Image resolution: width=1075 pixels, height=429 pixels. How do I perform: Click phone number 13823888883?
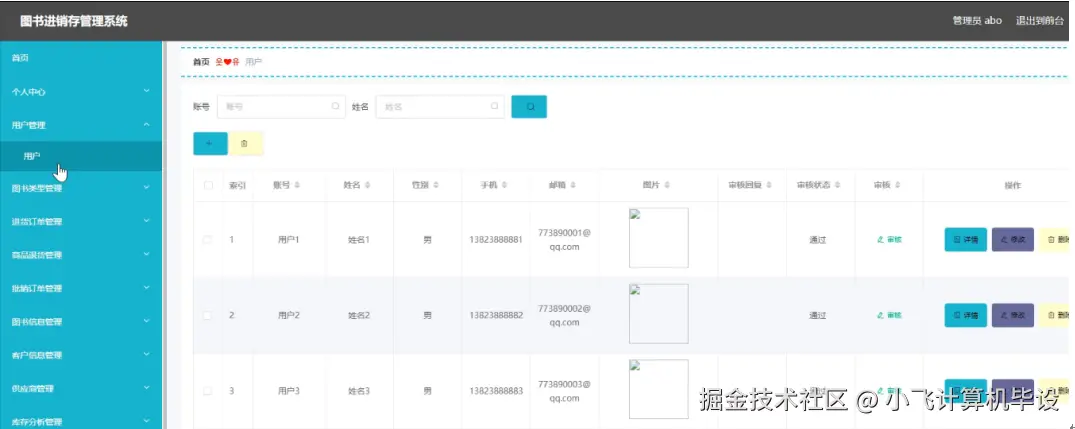[496, 391]
